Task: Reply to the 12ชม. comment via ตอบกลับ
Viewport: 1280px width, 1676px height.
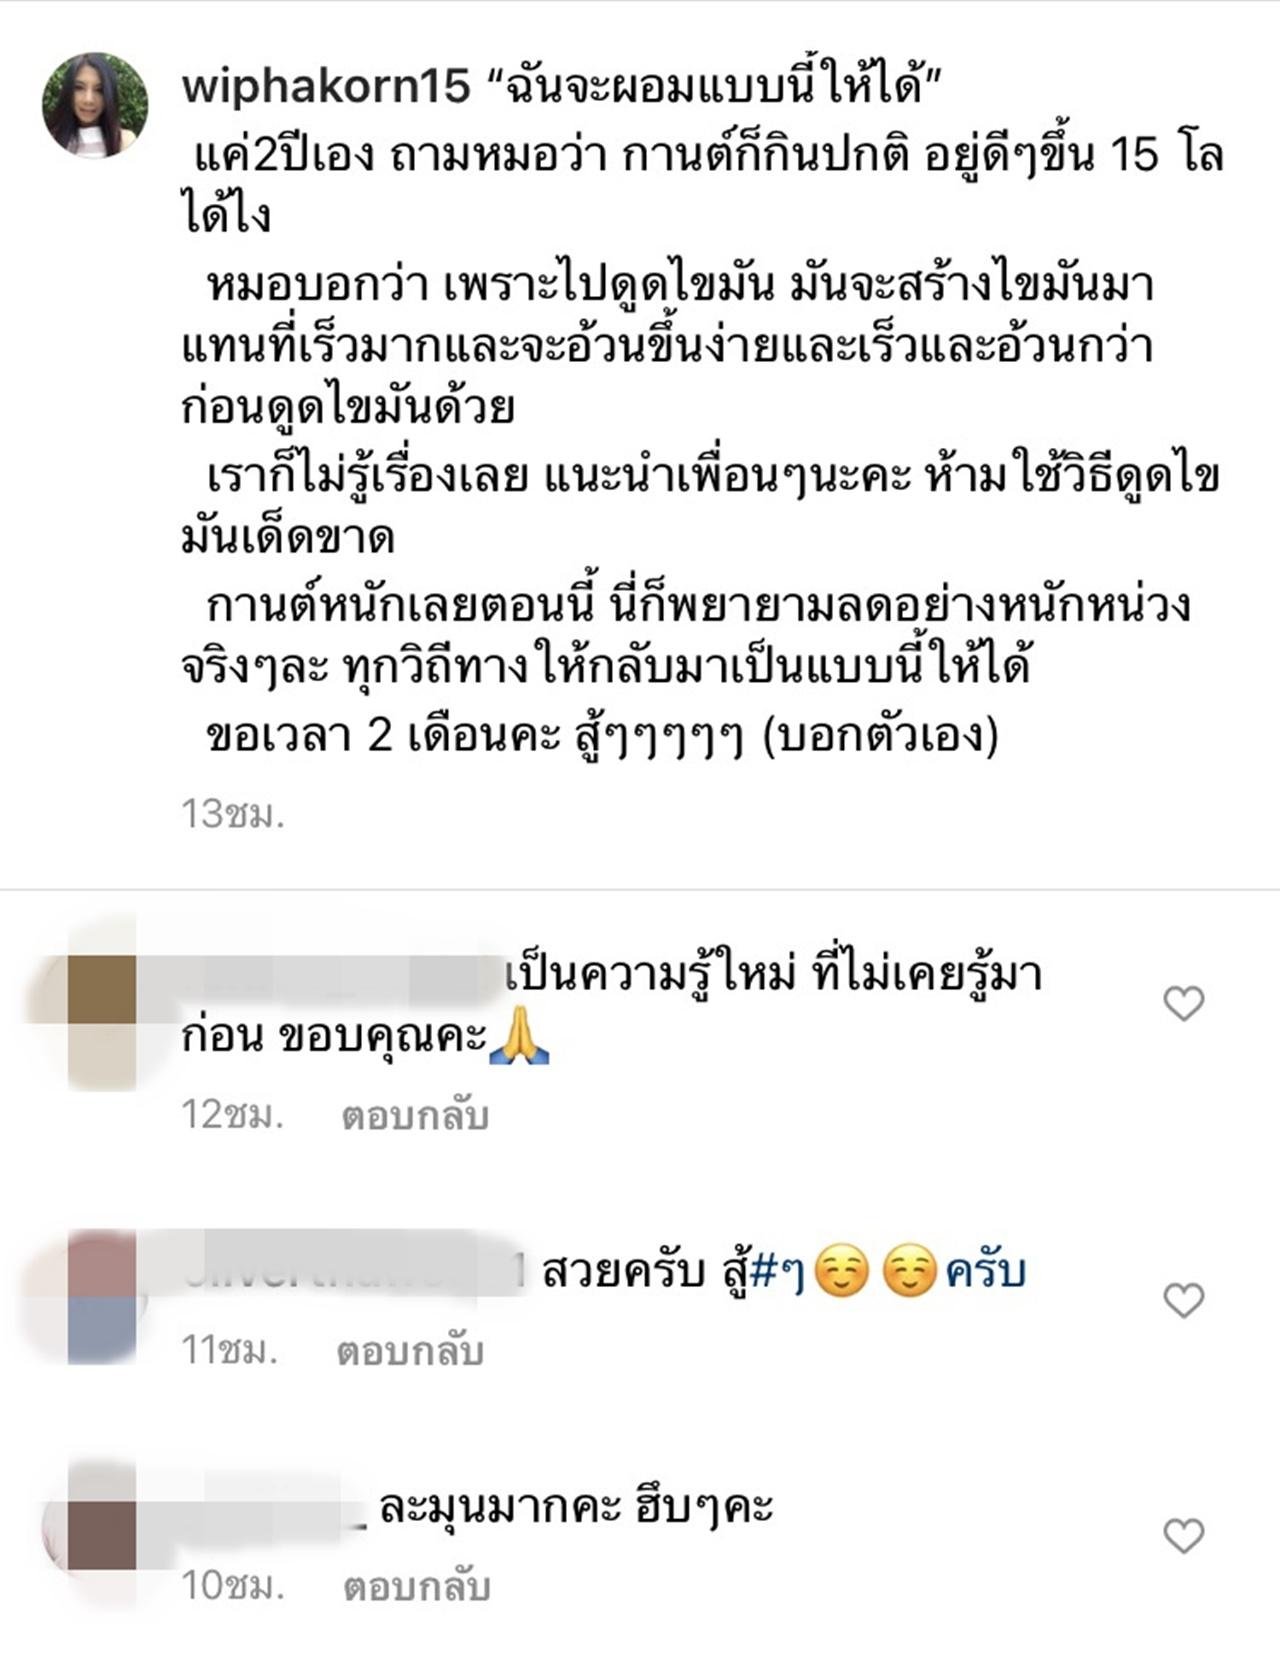Action: 415,1115
